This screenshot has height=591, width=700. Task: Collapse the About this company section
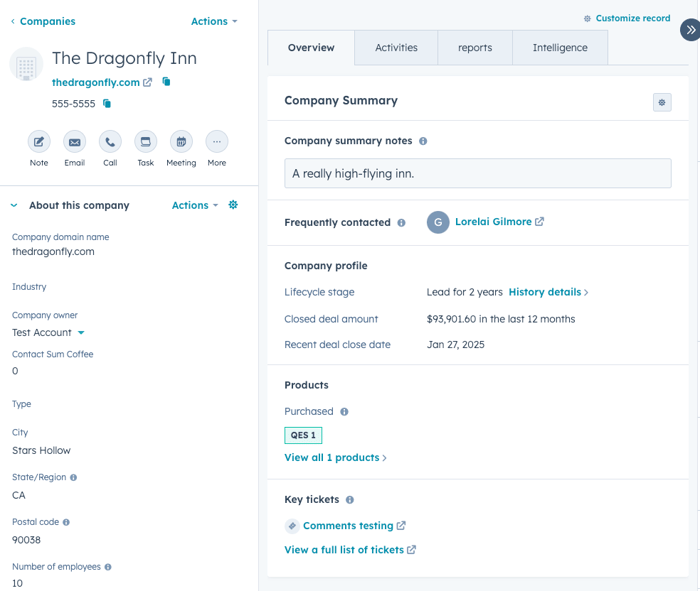pos(14,206)
